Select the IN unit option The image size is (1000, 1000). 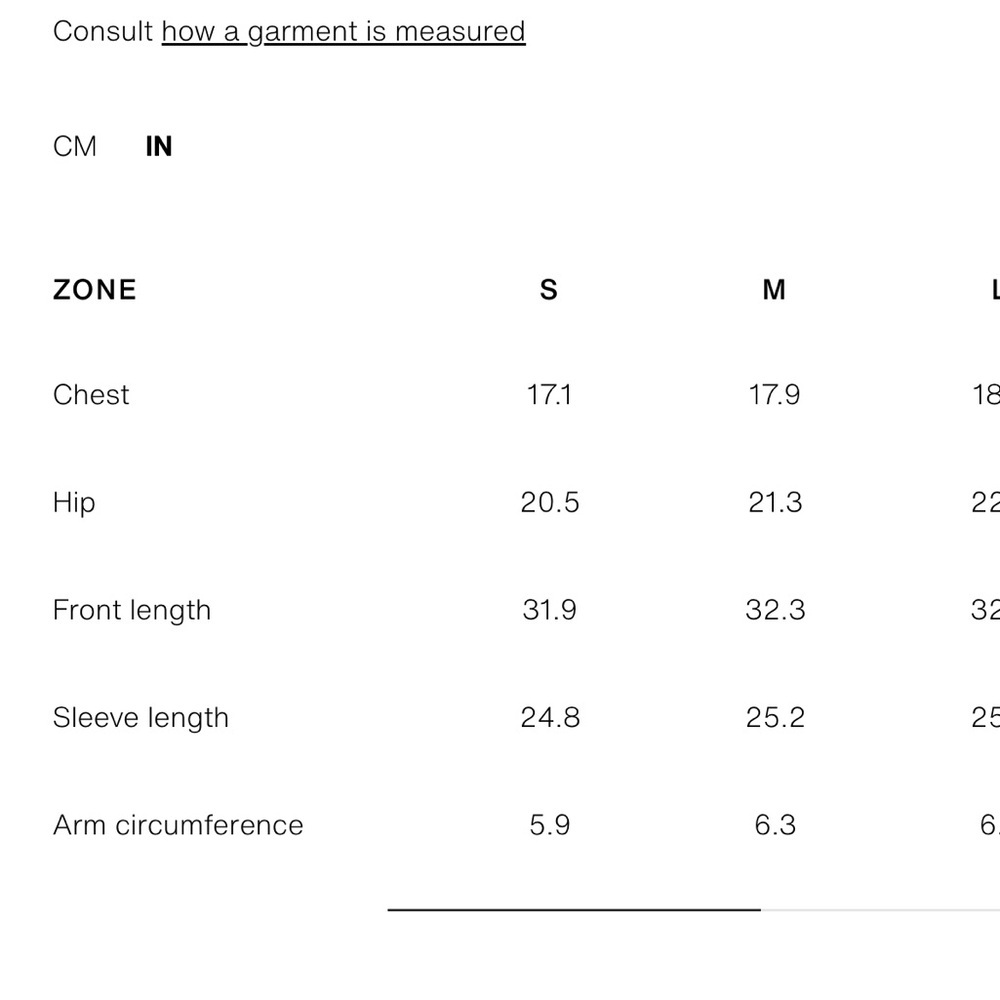pyautogui.click(x=159, y=147)
